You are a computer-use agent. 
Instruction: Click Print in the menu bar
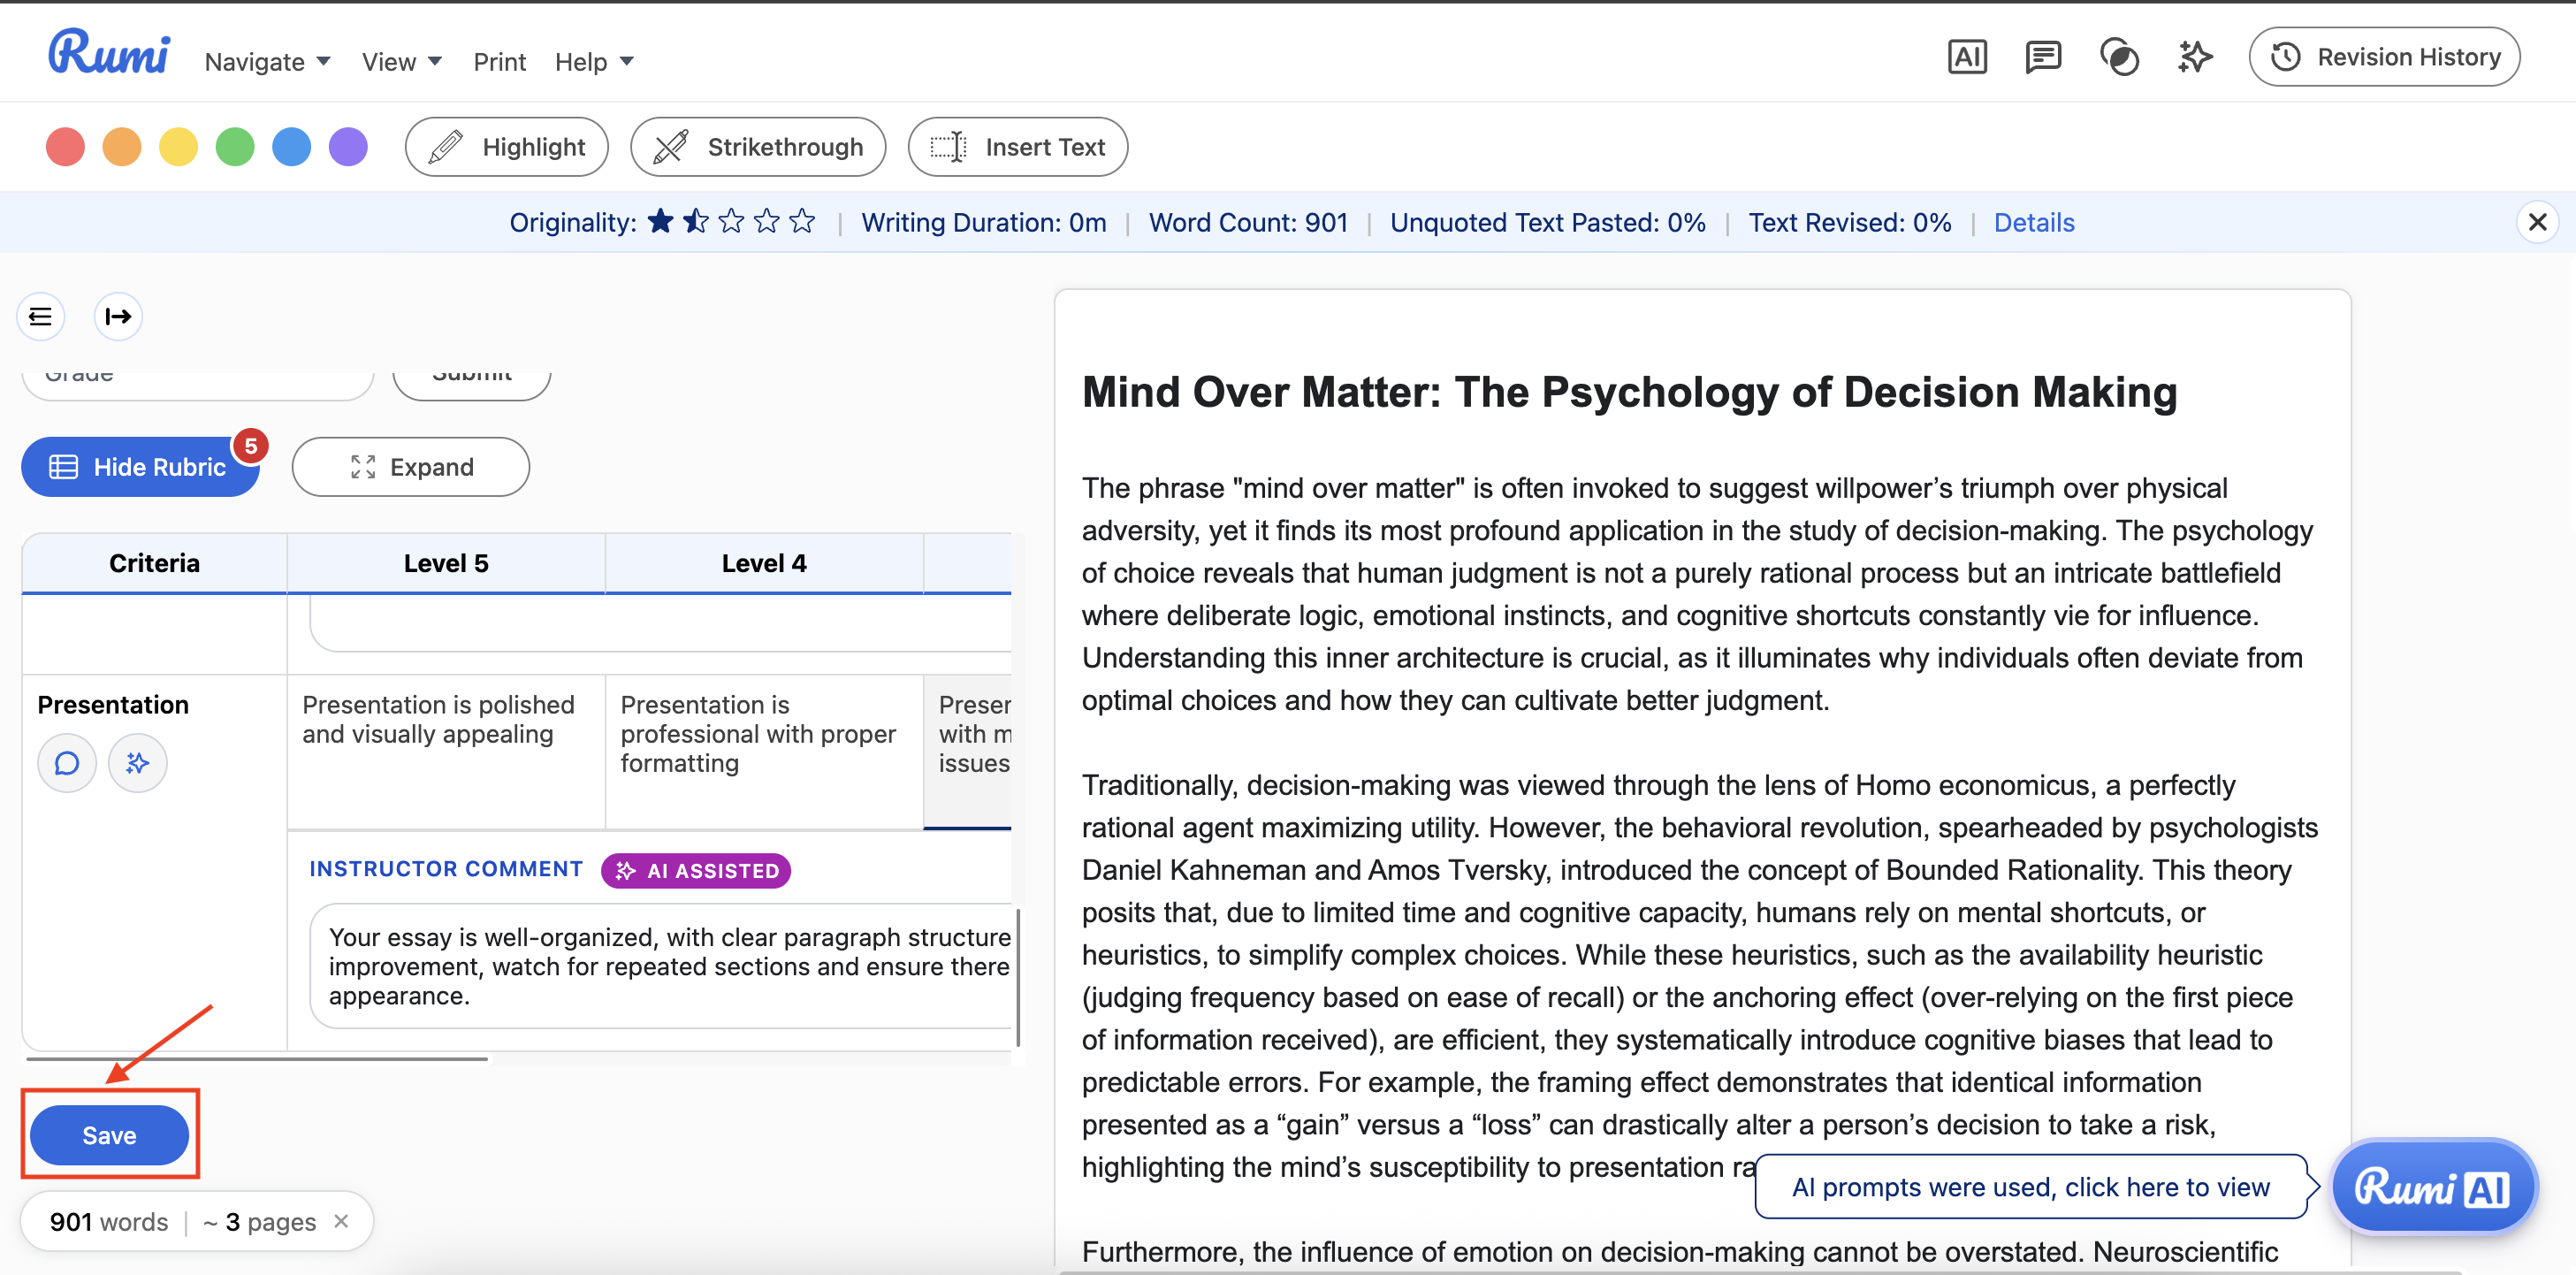pos(499,62)
